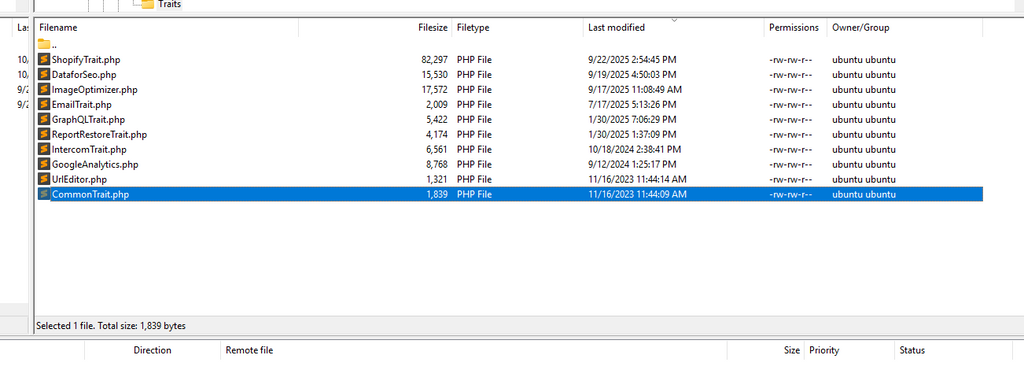The height and width of the screenshot is (392, 1024).
Task: Click the 7/17/2025 5:13:26 PM date
Action: click(x=632, y=105)
